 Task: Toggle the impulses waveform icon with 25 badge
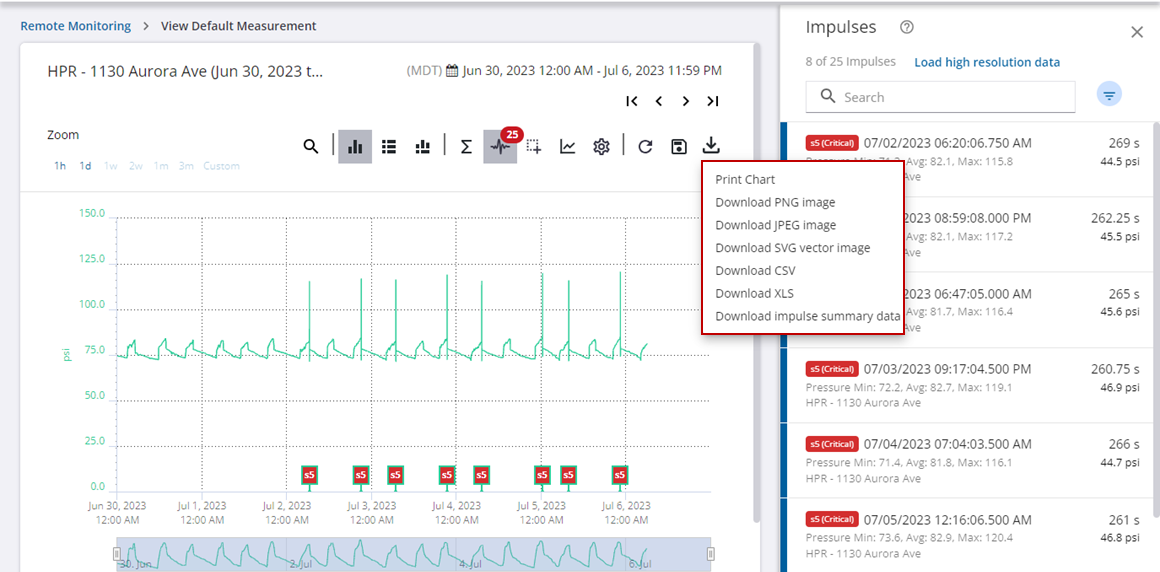click(500, 147)
